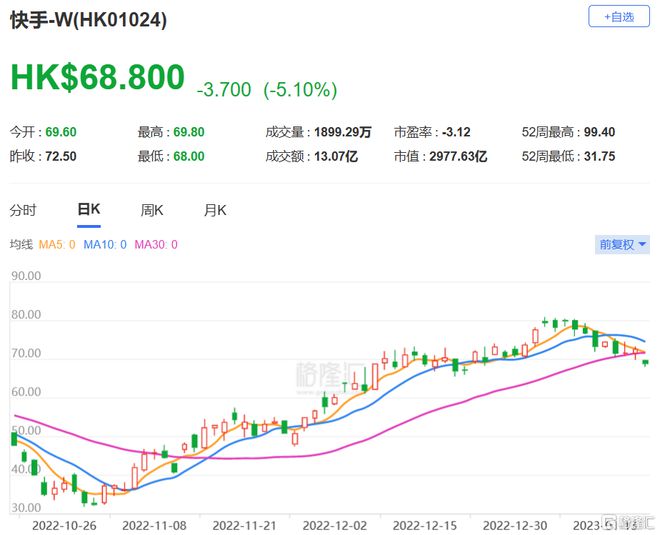
Task: Click the MA30 moving average label
Action: click(156, 245)
